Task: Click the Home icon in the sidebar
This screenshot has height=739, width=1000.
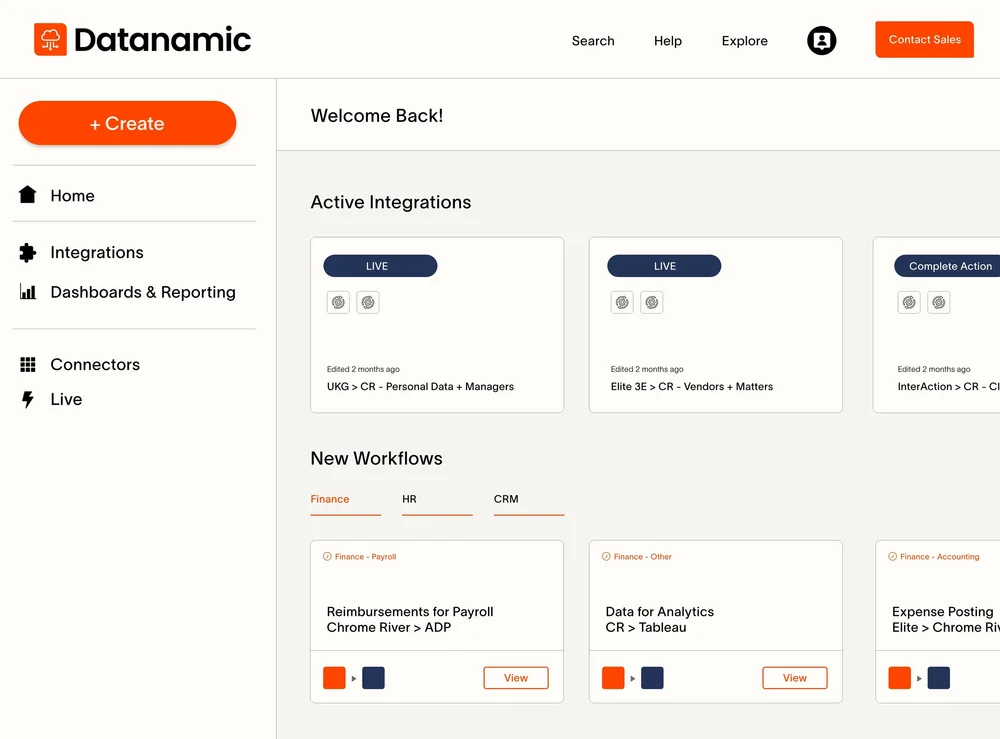Action: click(x=28, y=194)
